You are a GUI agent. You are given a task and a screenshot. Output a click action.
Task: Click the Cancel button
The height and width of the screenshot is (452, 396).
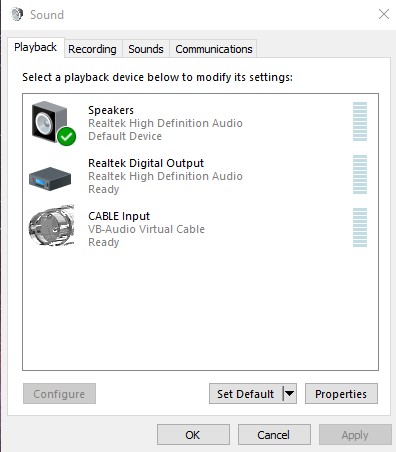[x=274, y=435]
